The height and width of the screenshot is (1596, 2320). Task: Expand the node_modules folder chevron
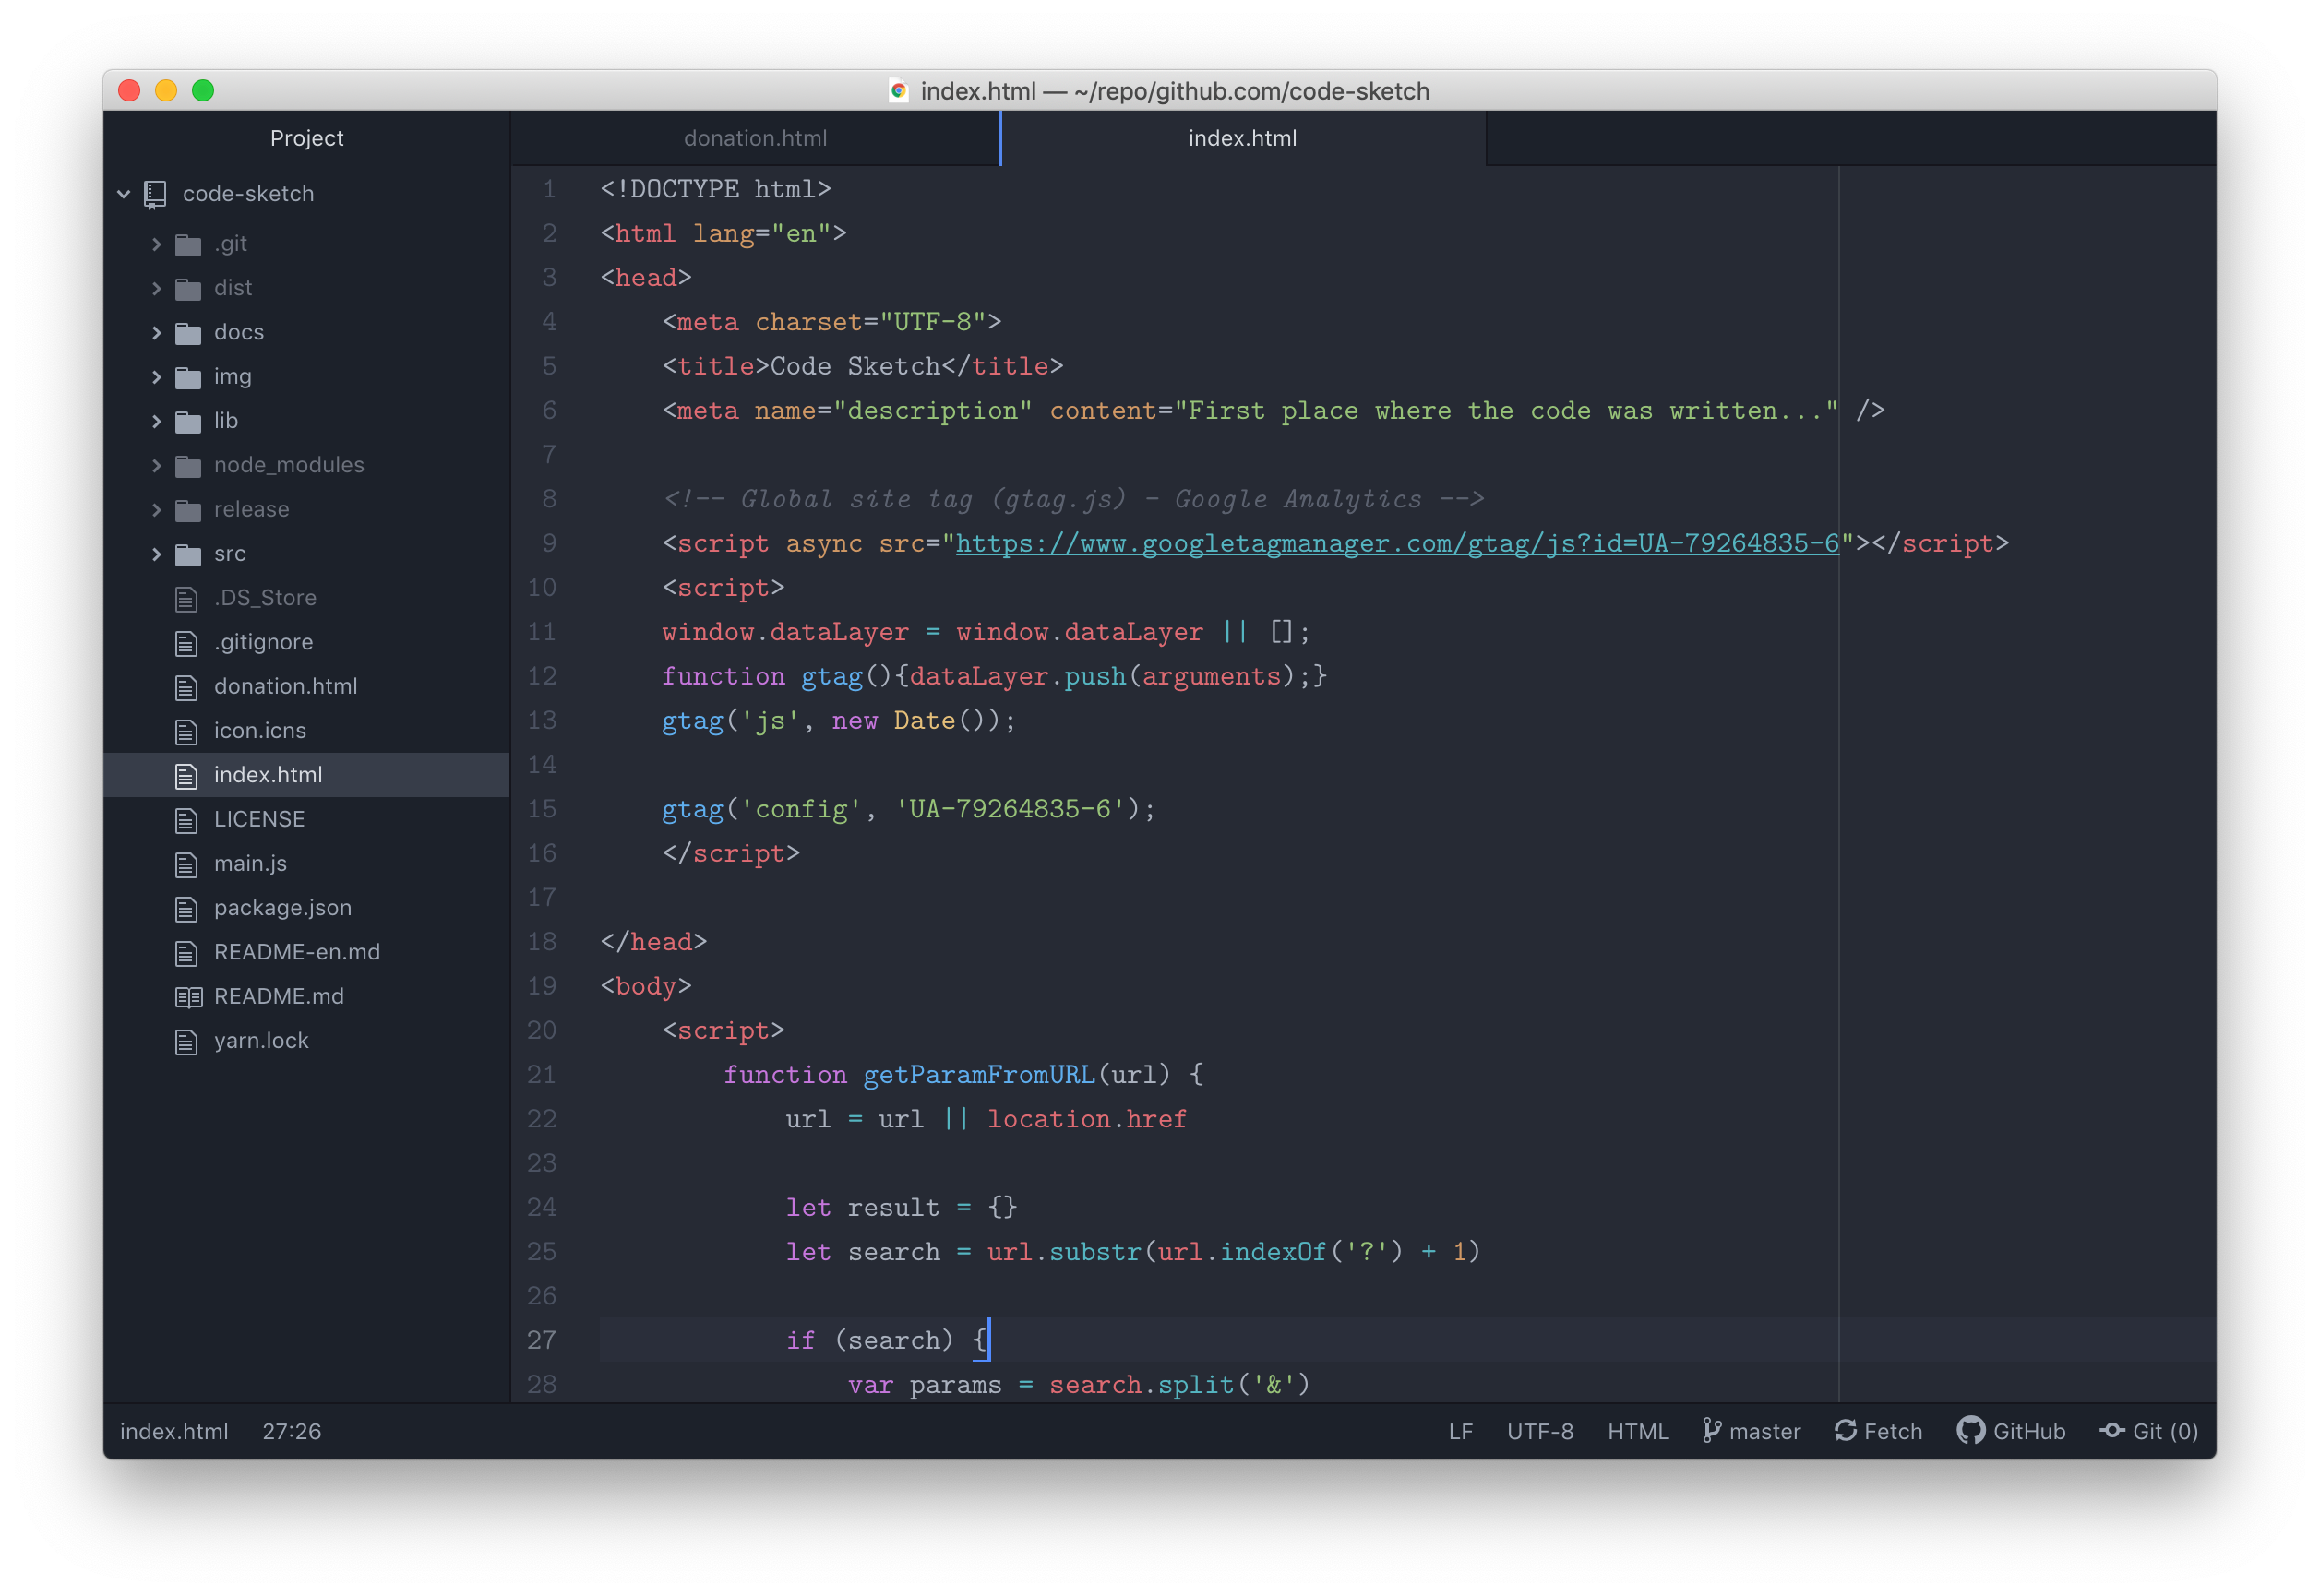click(157, 465)
